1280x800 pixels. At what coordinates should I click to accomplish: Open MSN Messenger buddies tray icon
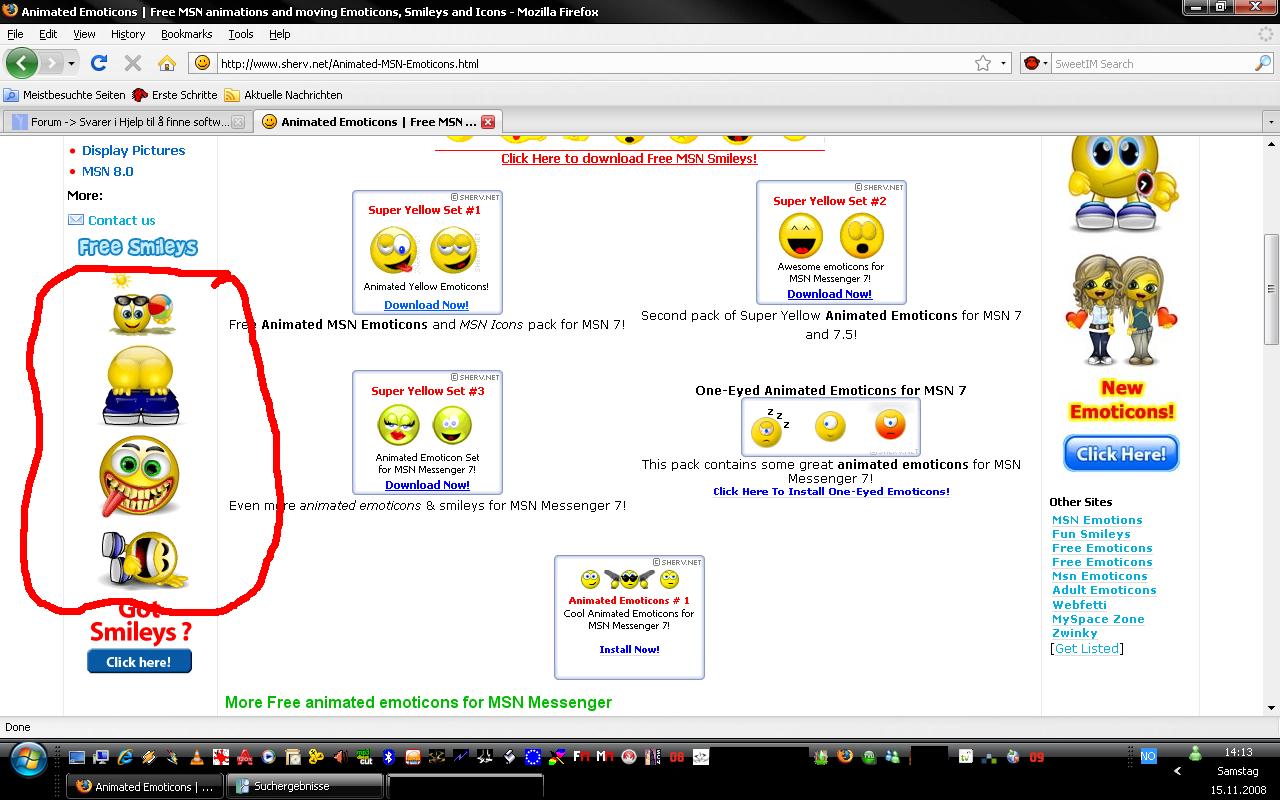click(x=893, y=757)
